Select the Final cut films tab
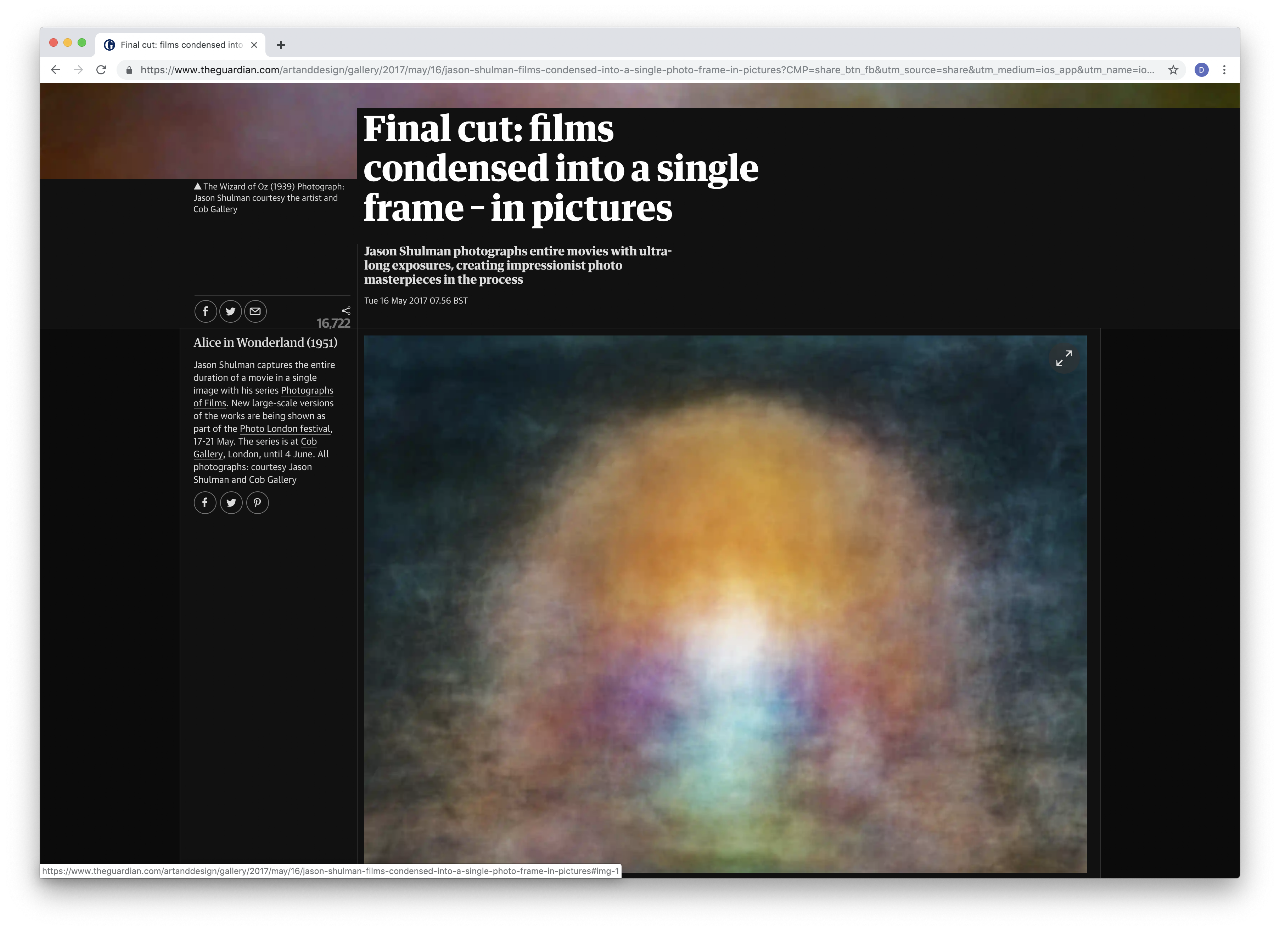Screen dimensions: 1280x931 [181, 45]
